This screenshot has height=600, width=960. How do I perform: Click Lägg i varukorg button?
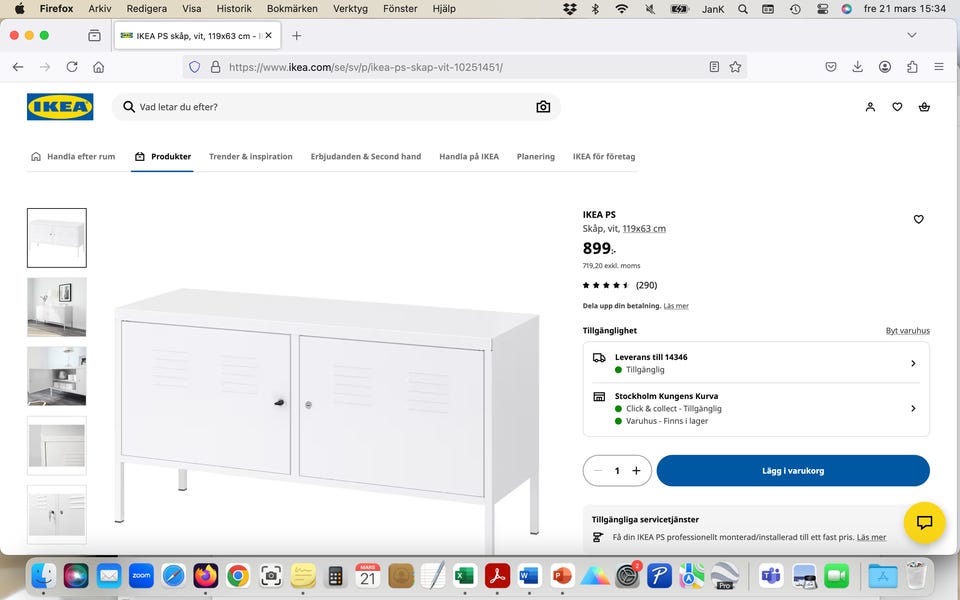point(793,470)
